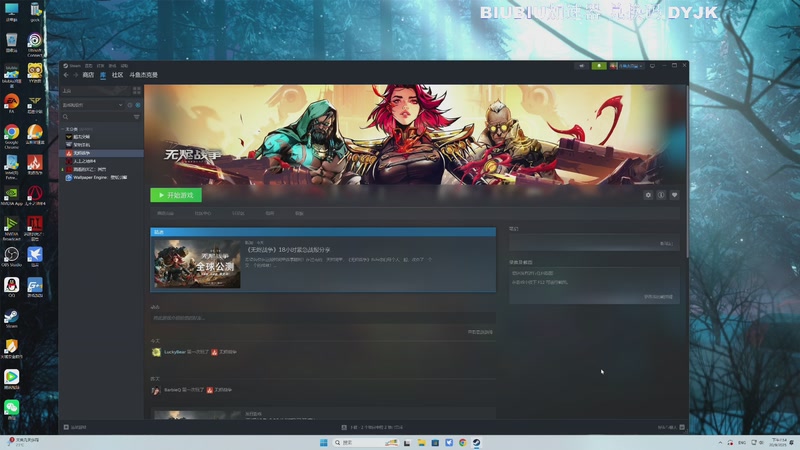800x450 pixels.
Task: Open NVIDIA App desktop shortcut
Action: click(x=11, y=196)
